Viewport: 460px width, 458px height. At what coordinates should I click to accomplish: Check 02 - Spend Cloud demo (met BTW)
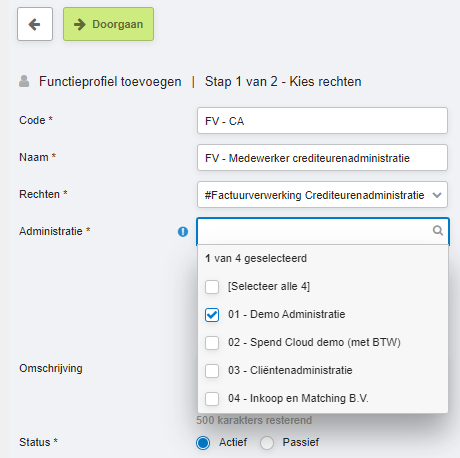[x=212, y=342]
